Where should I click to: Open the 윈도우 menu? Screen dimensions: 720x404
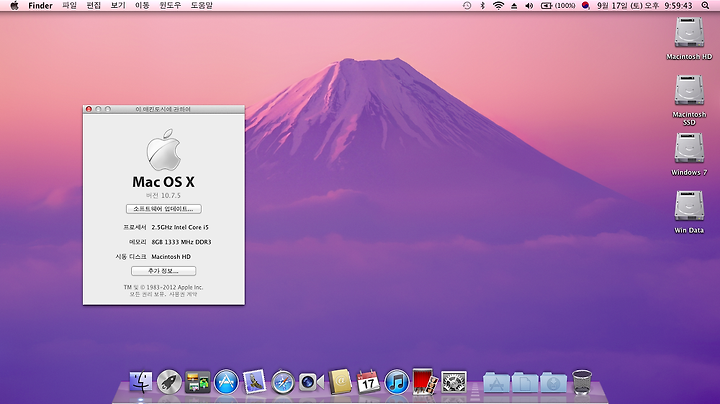[170, 6]
